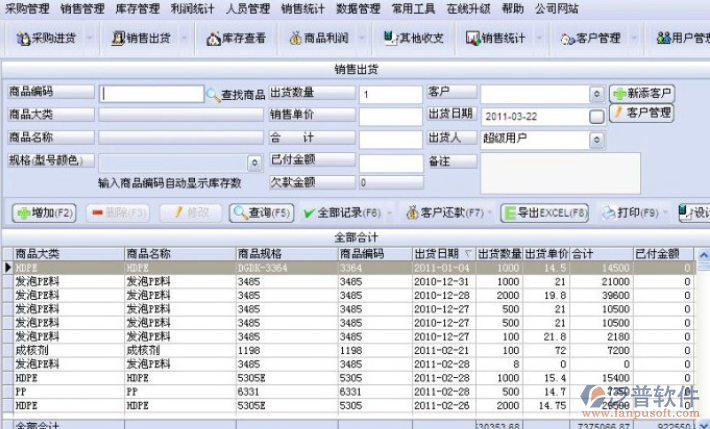Click the 商品编码 input field
This screenshot has height=429, width=710.
tap(151, 94)
